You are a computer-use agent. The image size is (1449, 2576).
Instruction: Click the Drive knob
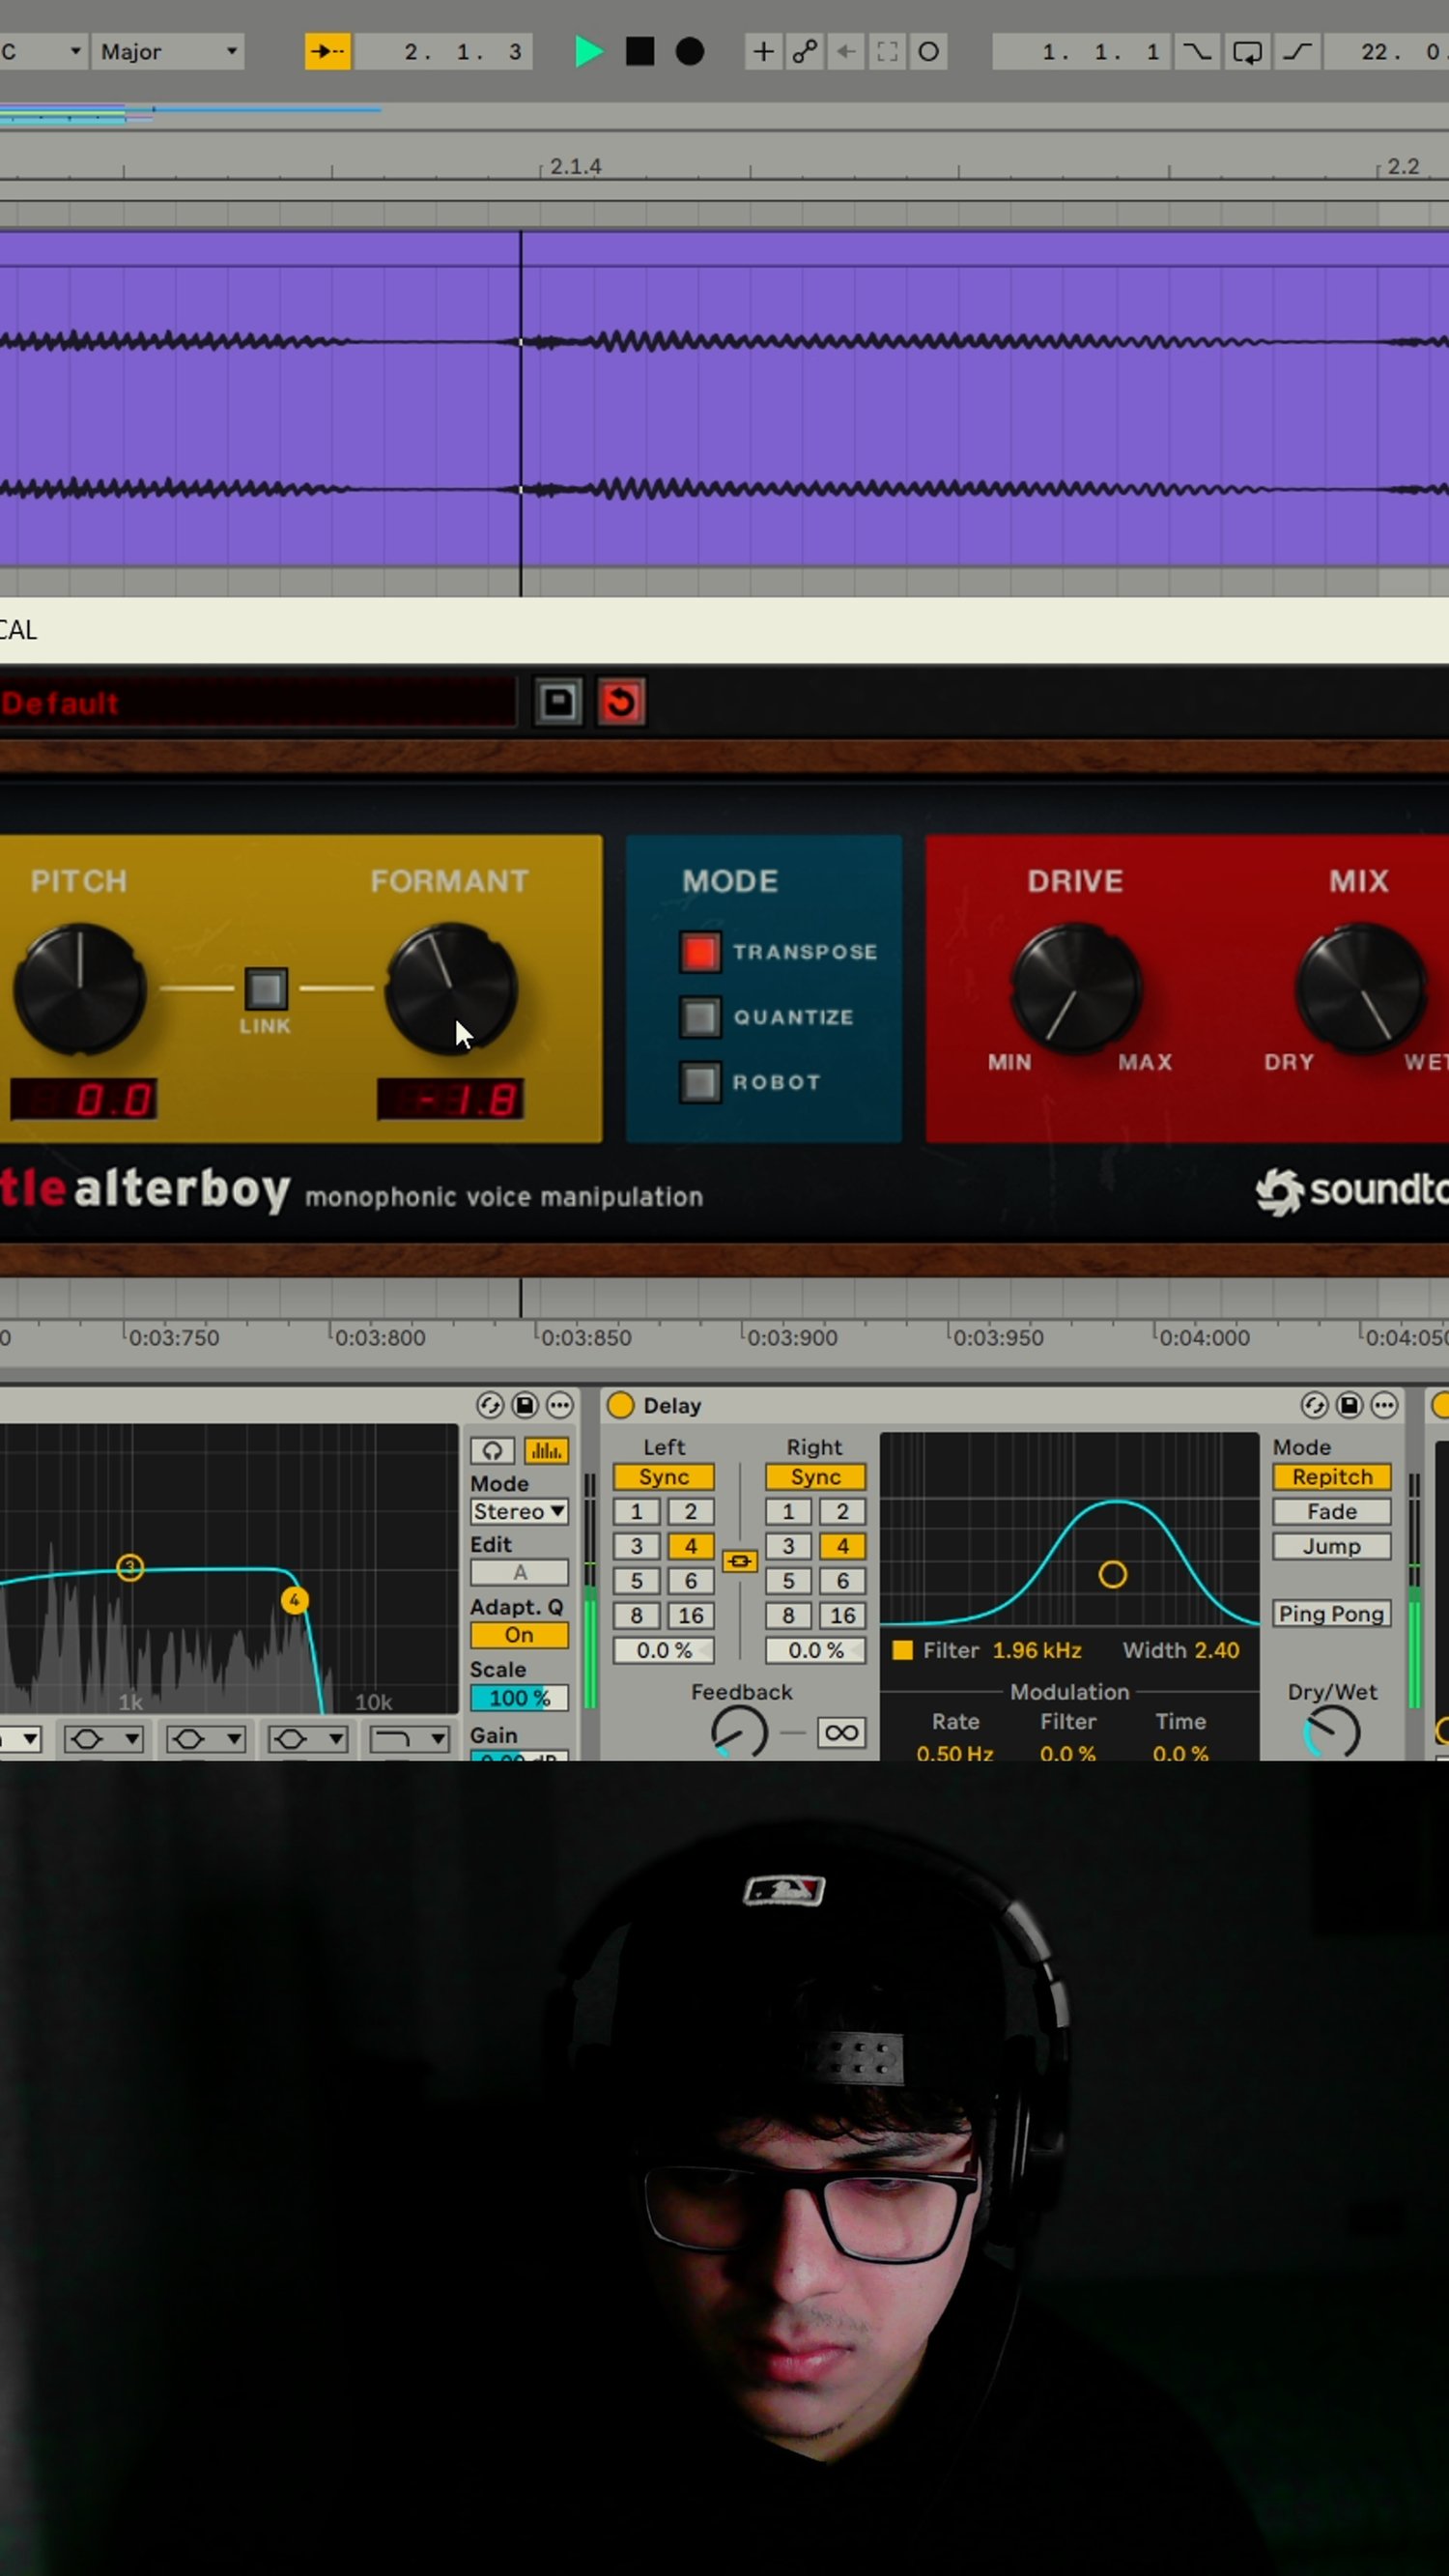tap(1076, 989)
